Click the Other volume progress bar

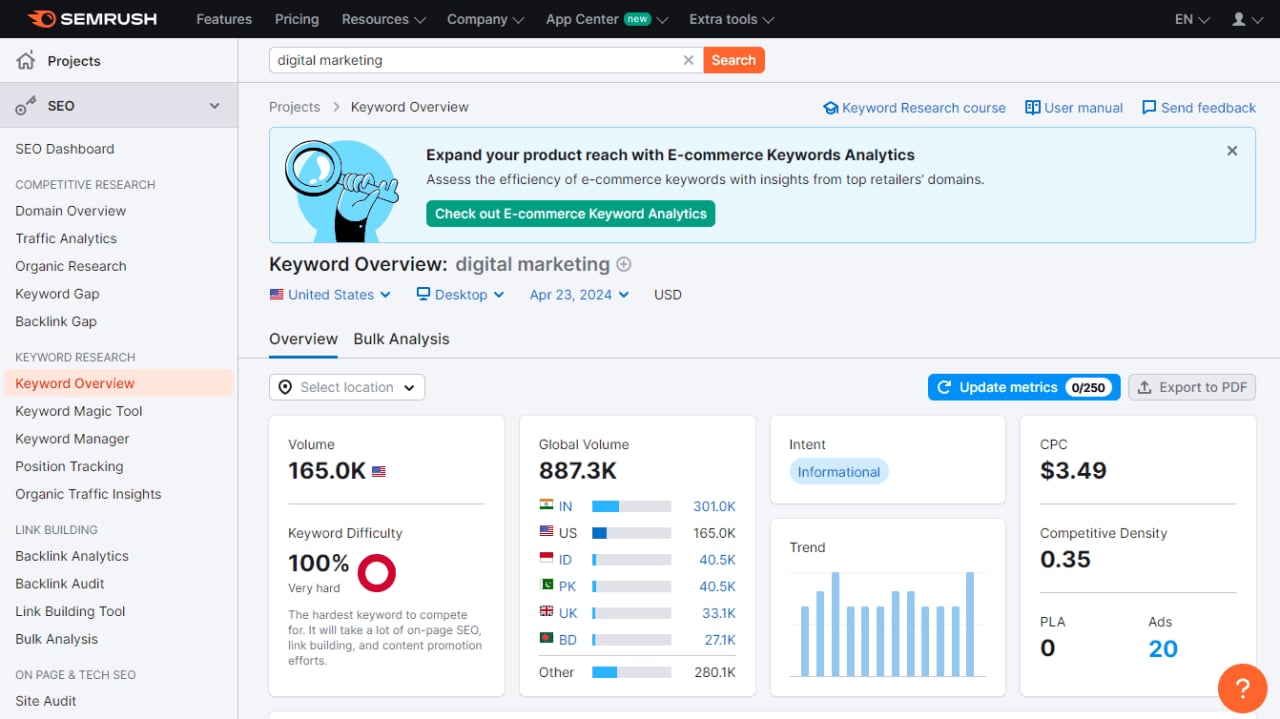click(x=631, y=672)
